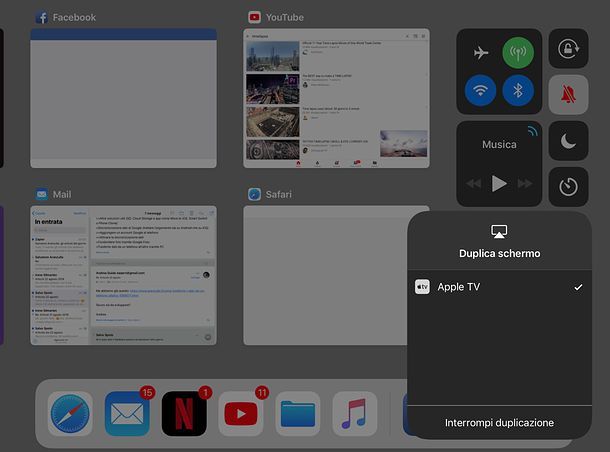
Task: Tap the Mail icon above its card
Action: click(42, 194)
